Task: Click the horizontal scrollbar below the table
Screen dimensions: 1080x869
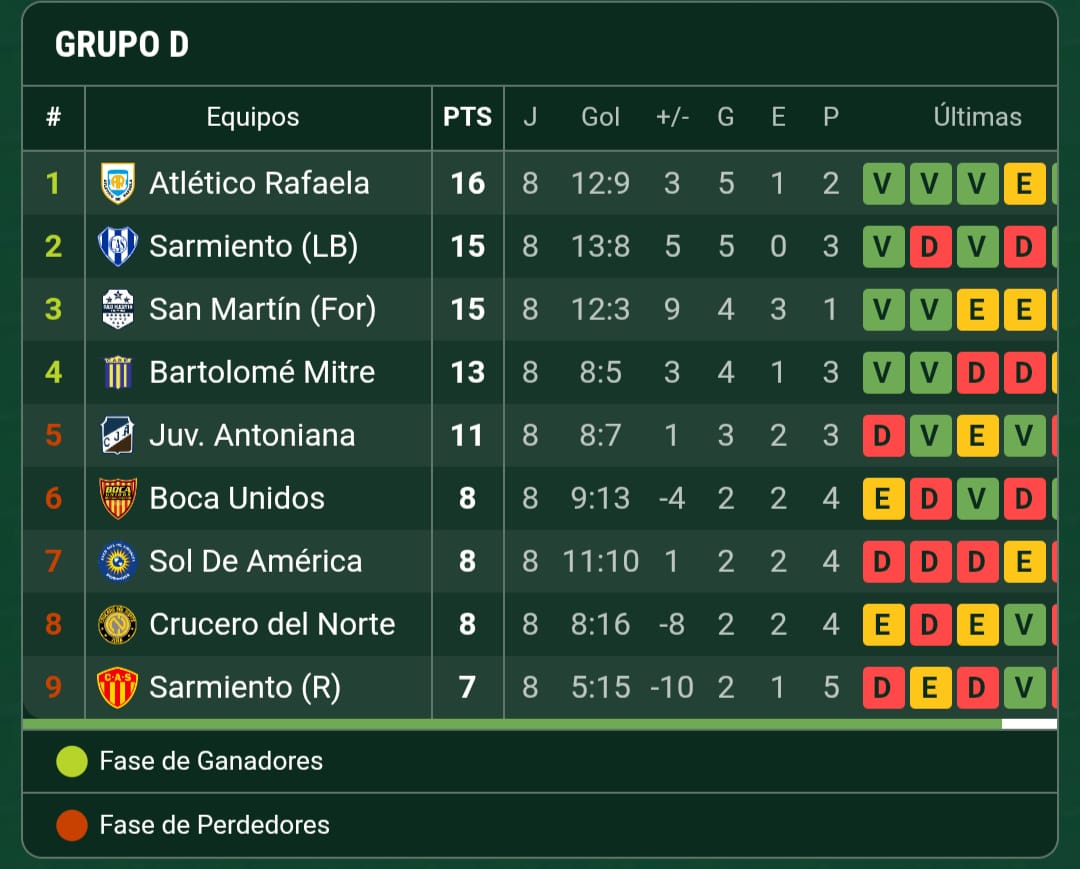Action: pyautogui.click(x=511, y=724)
